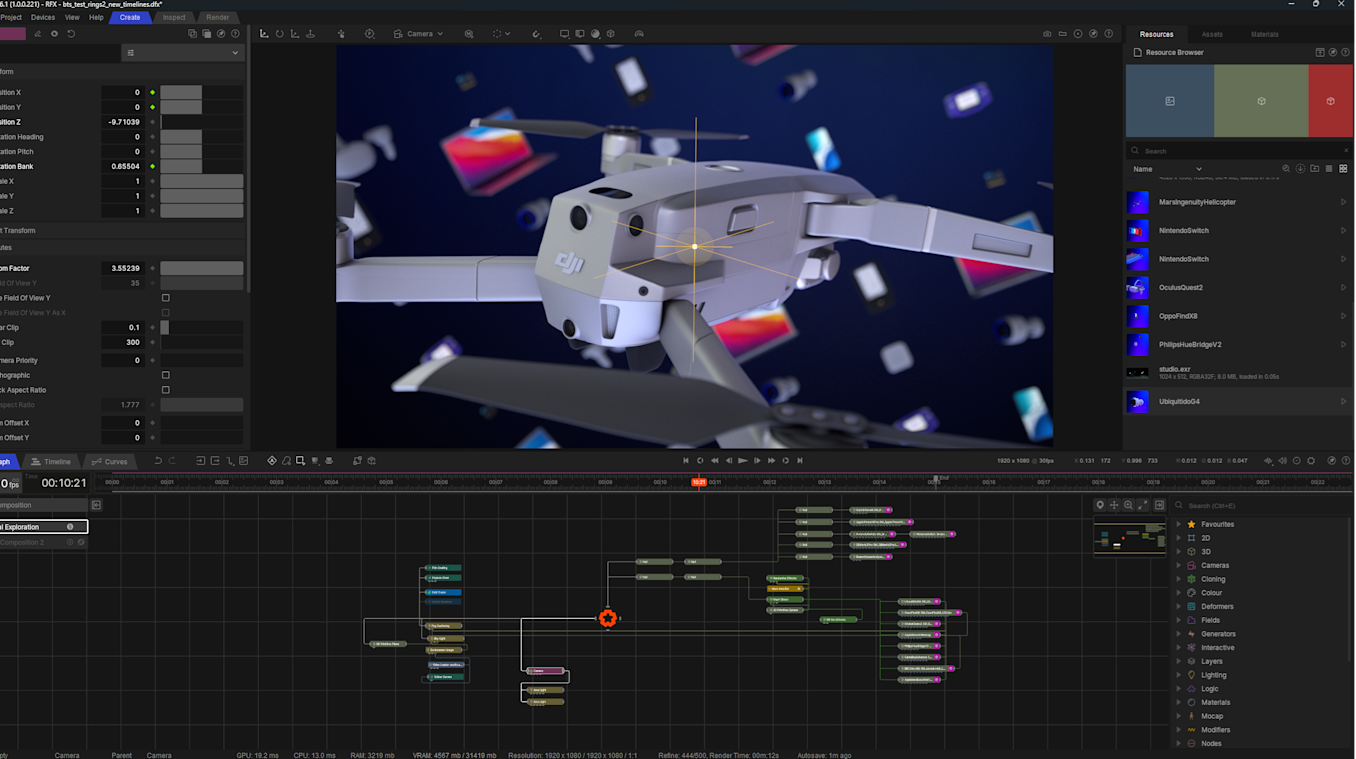Viewport: 1356px width, 759px height.
Task: Click the location pin icon above minimap
Action: pyautogui.click(x=1100, y=506)
